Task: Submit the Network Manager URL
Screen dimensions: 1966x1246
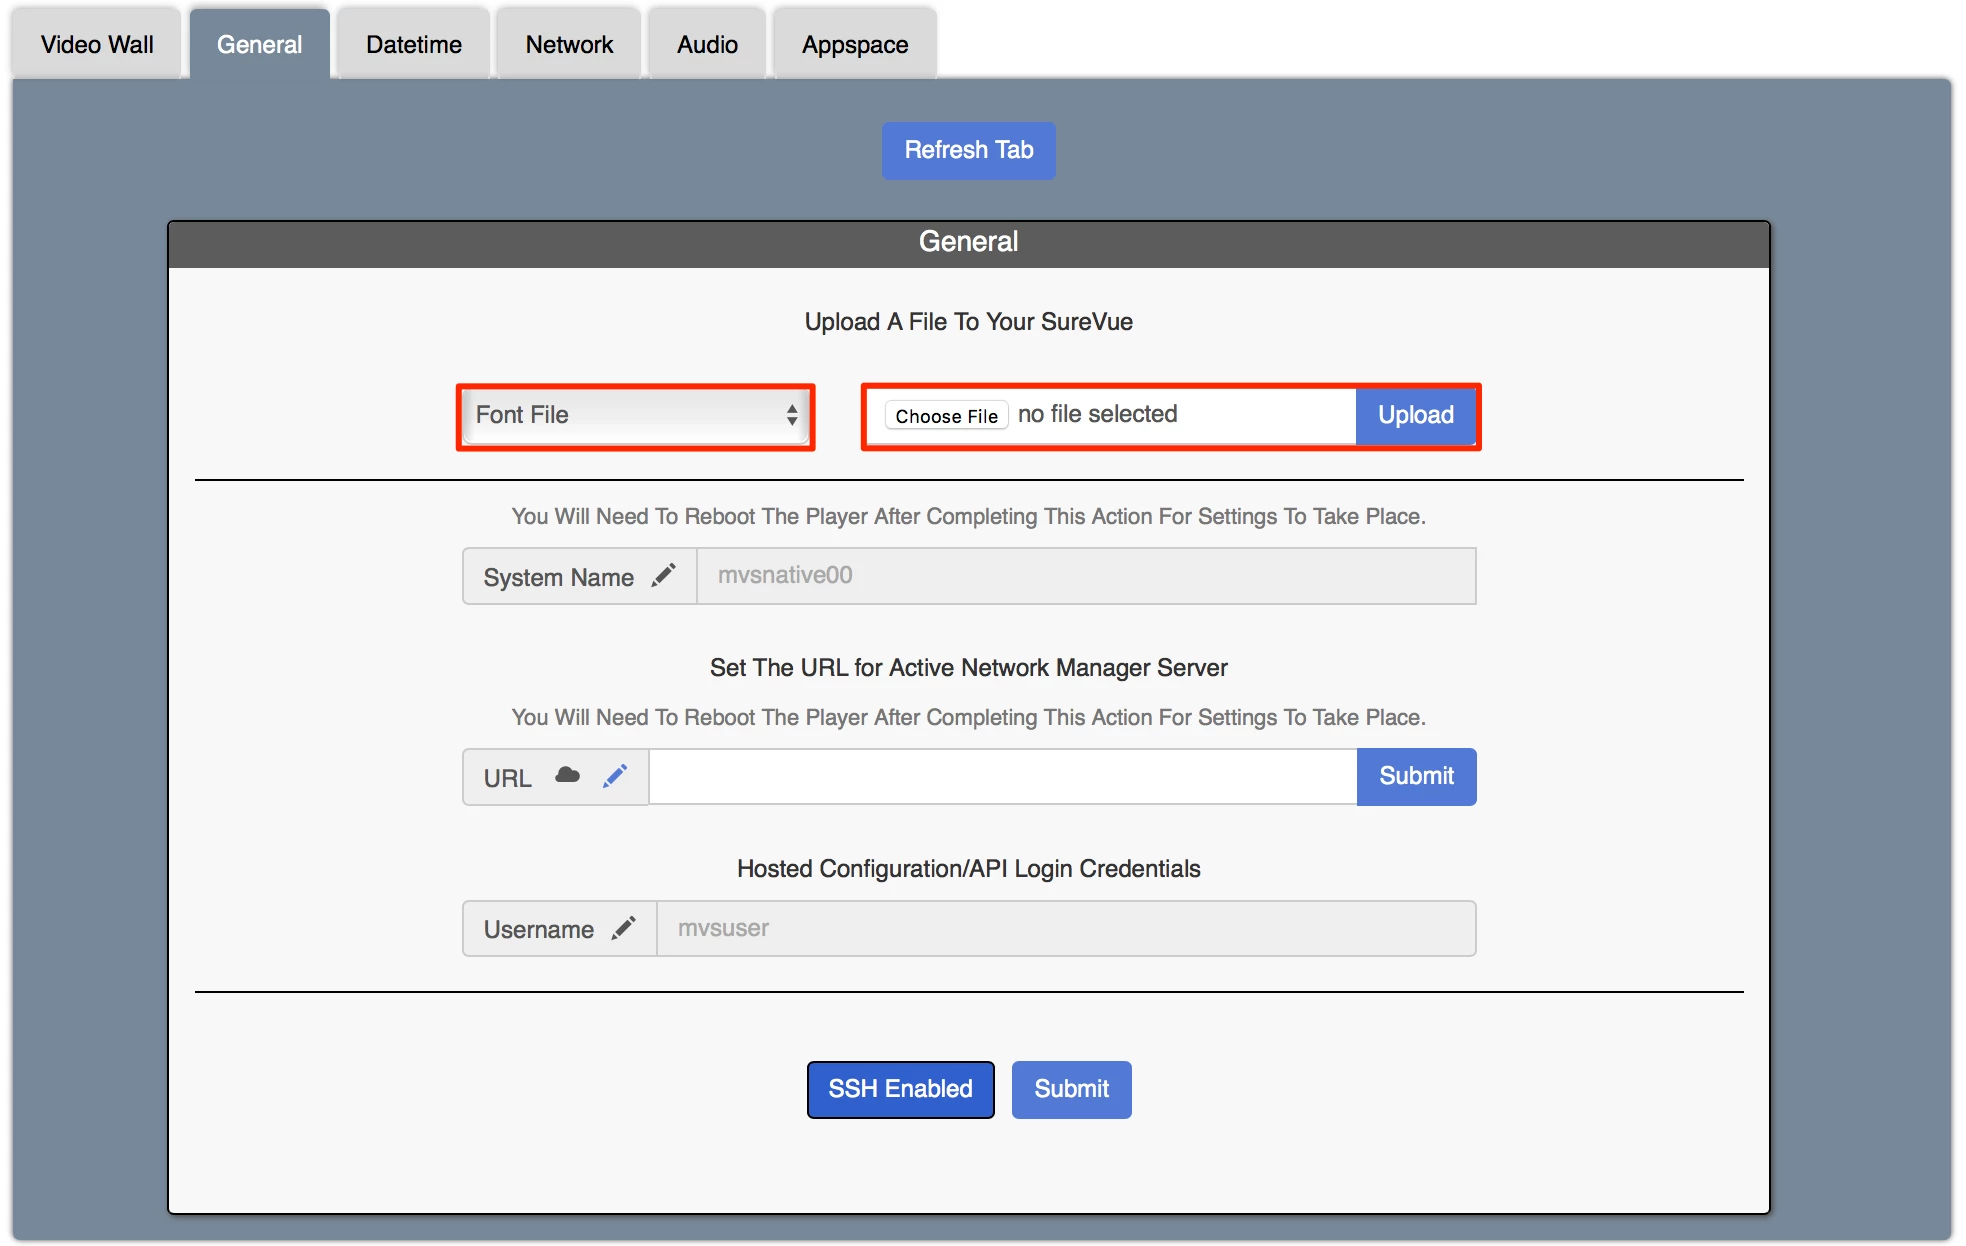Action: pos(1416,776)
